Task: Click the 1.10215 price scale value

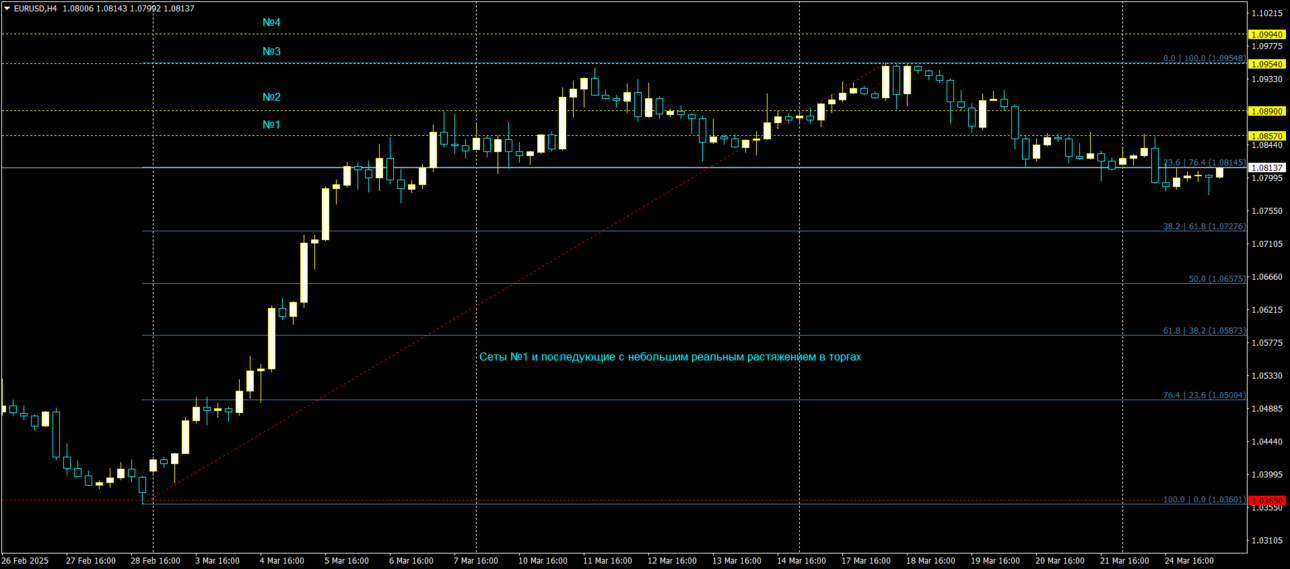Action: tap(1267, 13)
